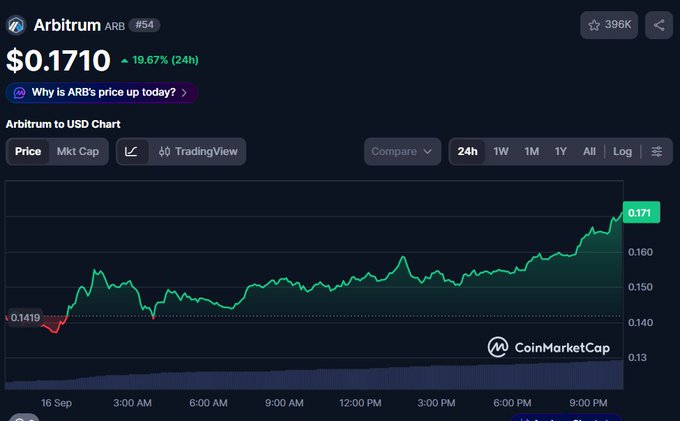
Task: Click the 0.140 y-axis label
Action: pos(640,323)
